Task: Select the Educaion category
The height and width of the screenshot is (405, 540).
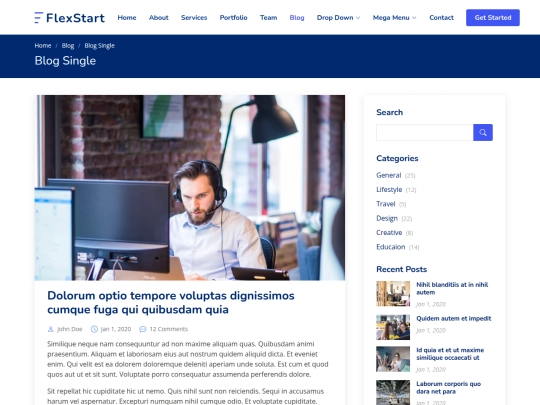Action: tap(391, 247)
